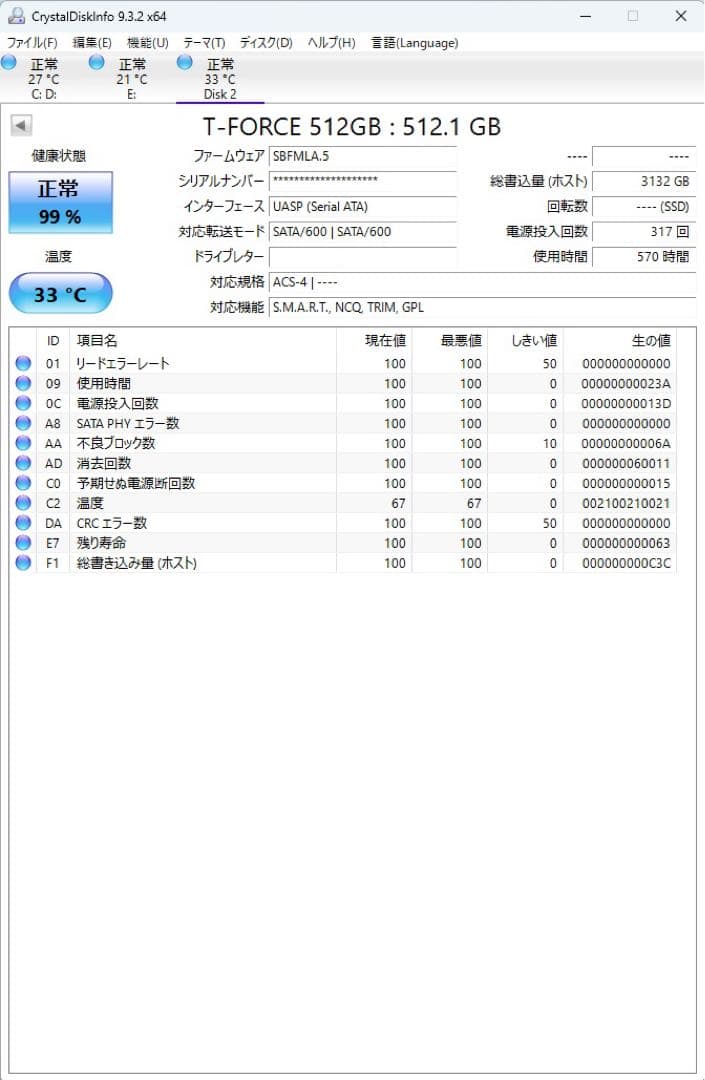Image resolution: width=705 pixels, height=1080 pixels.
Task: Click raw value 000000000C3C
Action: pyautogui.click(x=626, y=563)
